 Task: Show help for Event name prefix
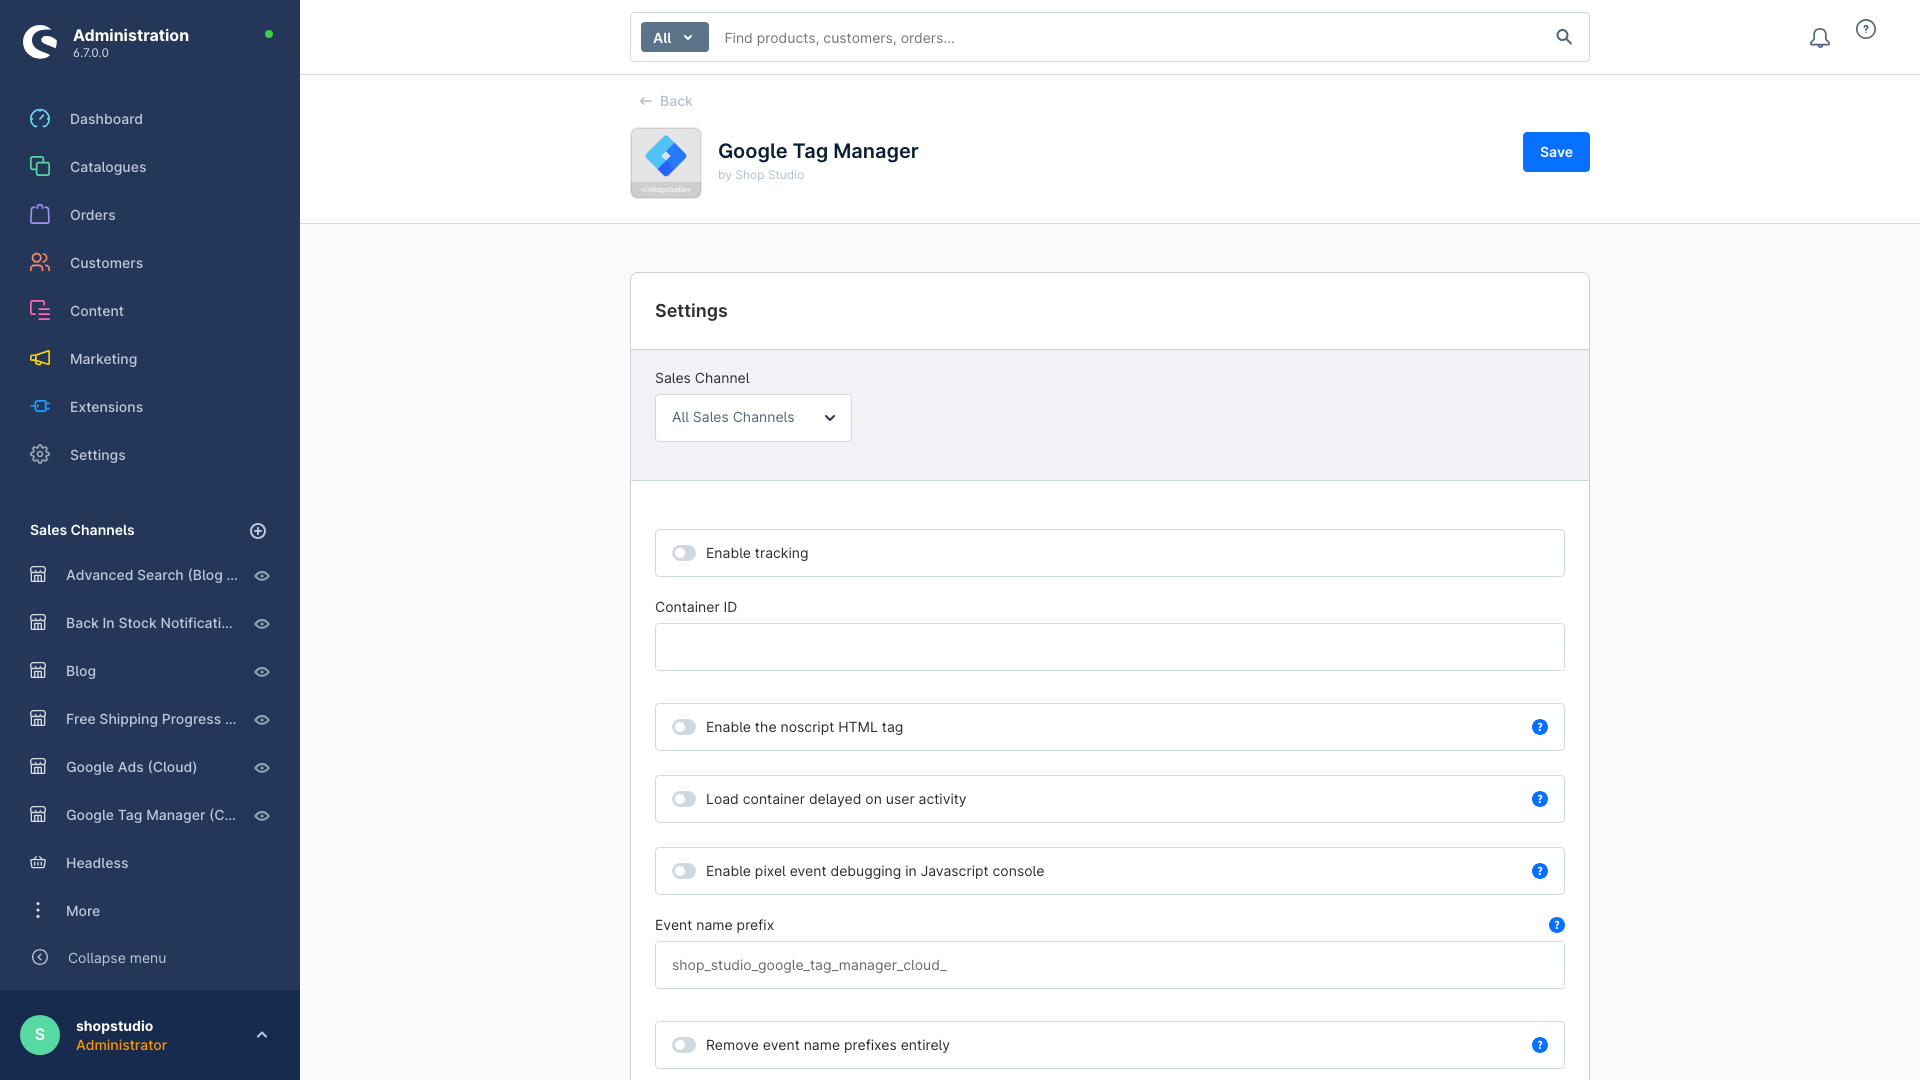click(1557, 925)
